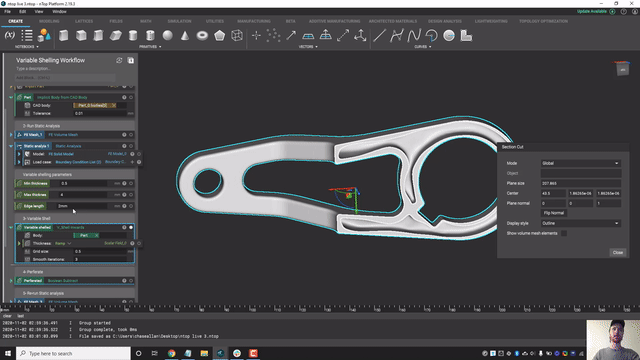Choose the Point cloud tool icon
The width and height of the screenshot is (640, 360).
click(273, 36)
